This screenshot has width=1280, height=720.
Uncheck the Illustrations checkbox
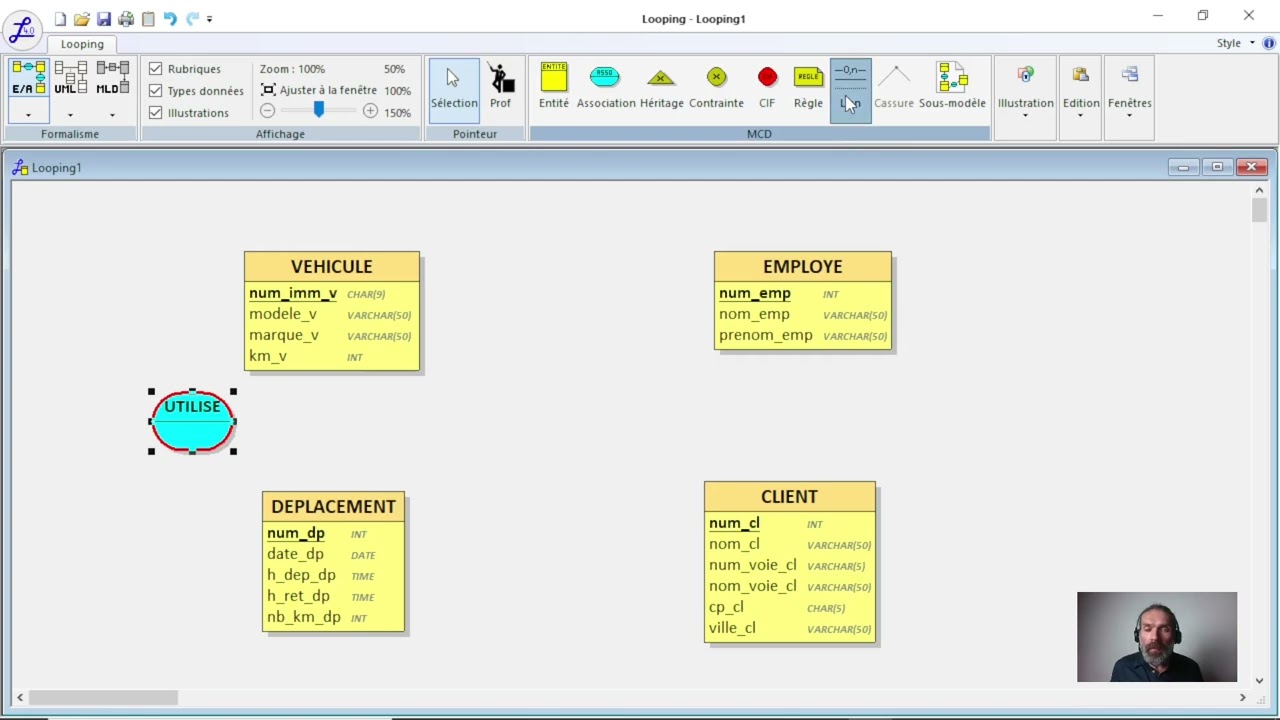click(x=155, y=113)
